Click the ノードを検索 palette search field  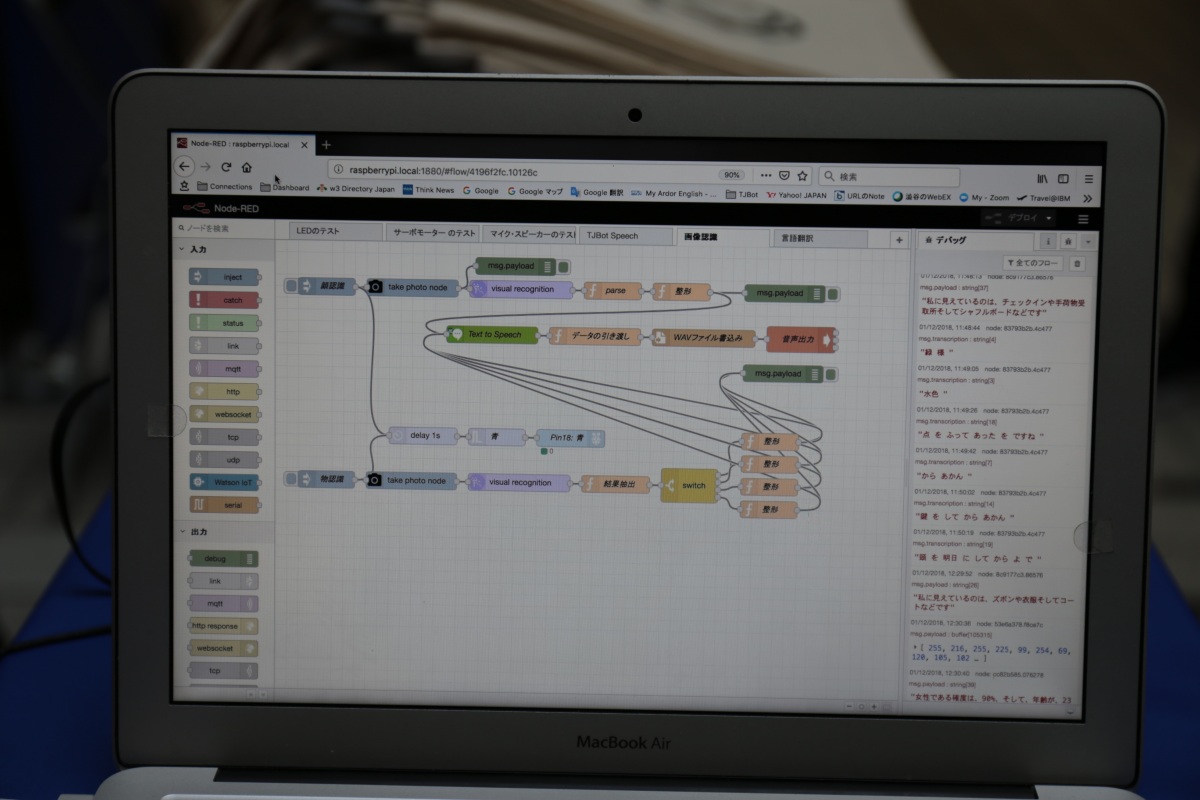pyautogui.click(x=223, y=228)
